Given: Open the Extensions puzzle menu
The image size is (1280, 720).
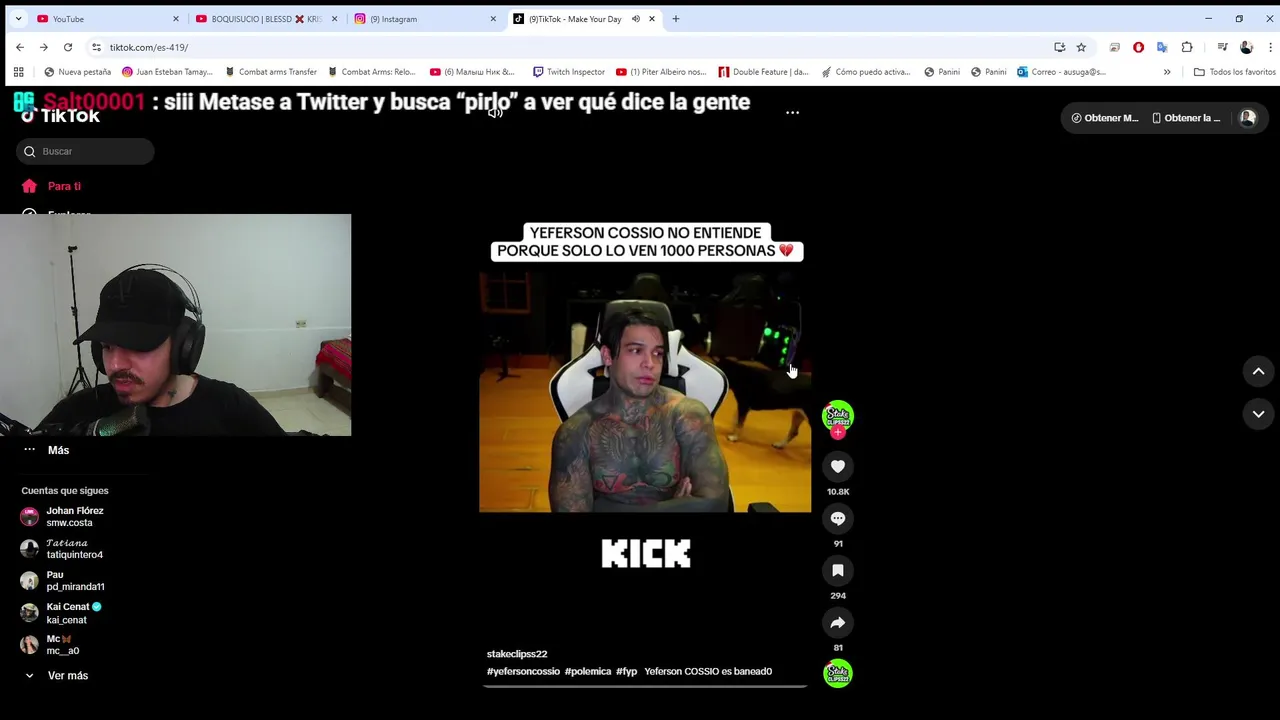Looking at the screenshot, I should click(x=1187, y=47).
